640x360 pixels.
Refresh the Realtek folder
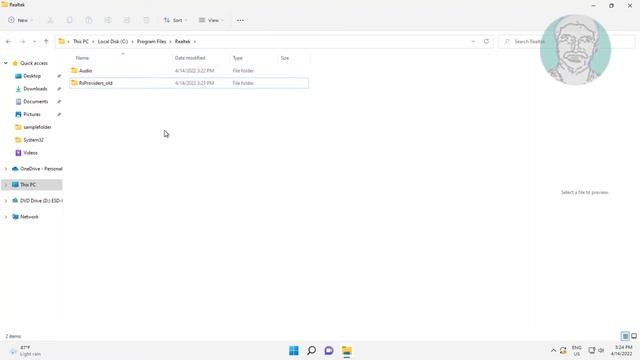point(486,42)
